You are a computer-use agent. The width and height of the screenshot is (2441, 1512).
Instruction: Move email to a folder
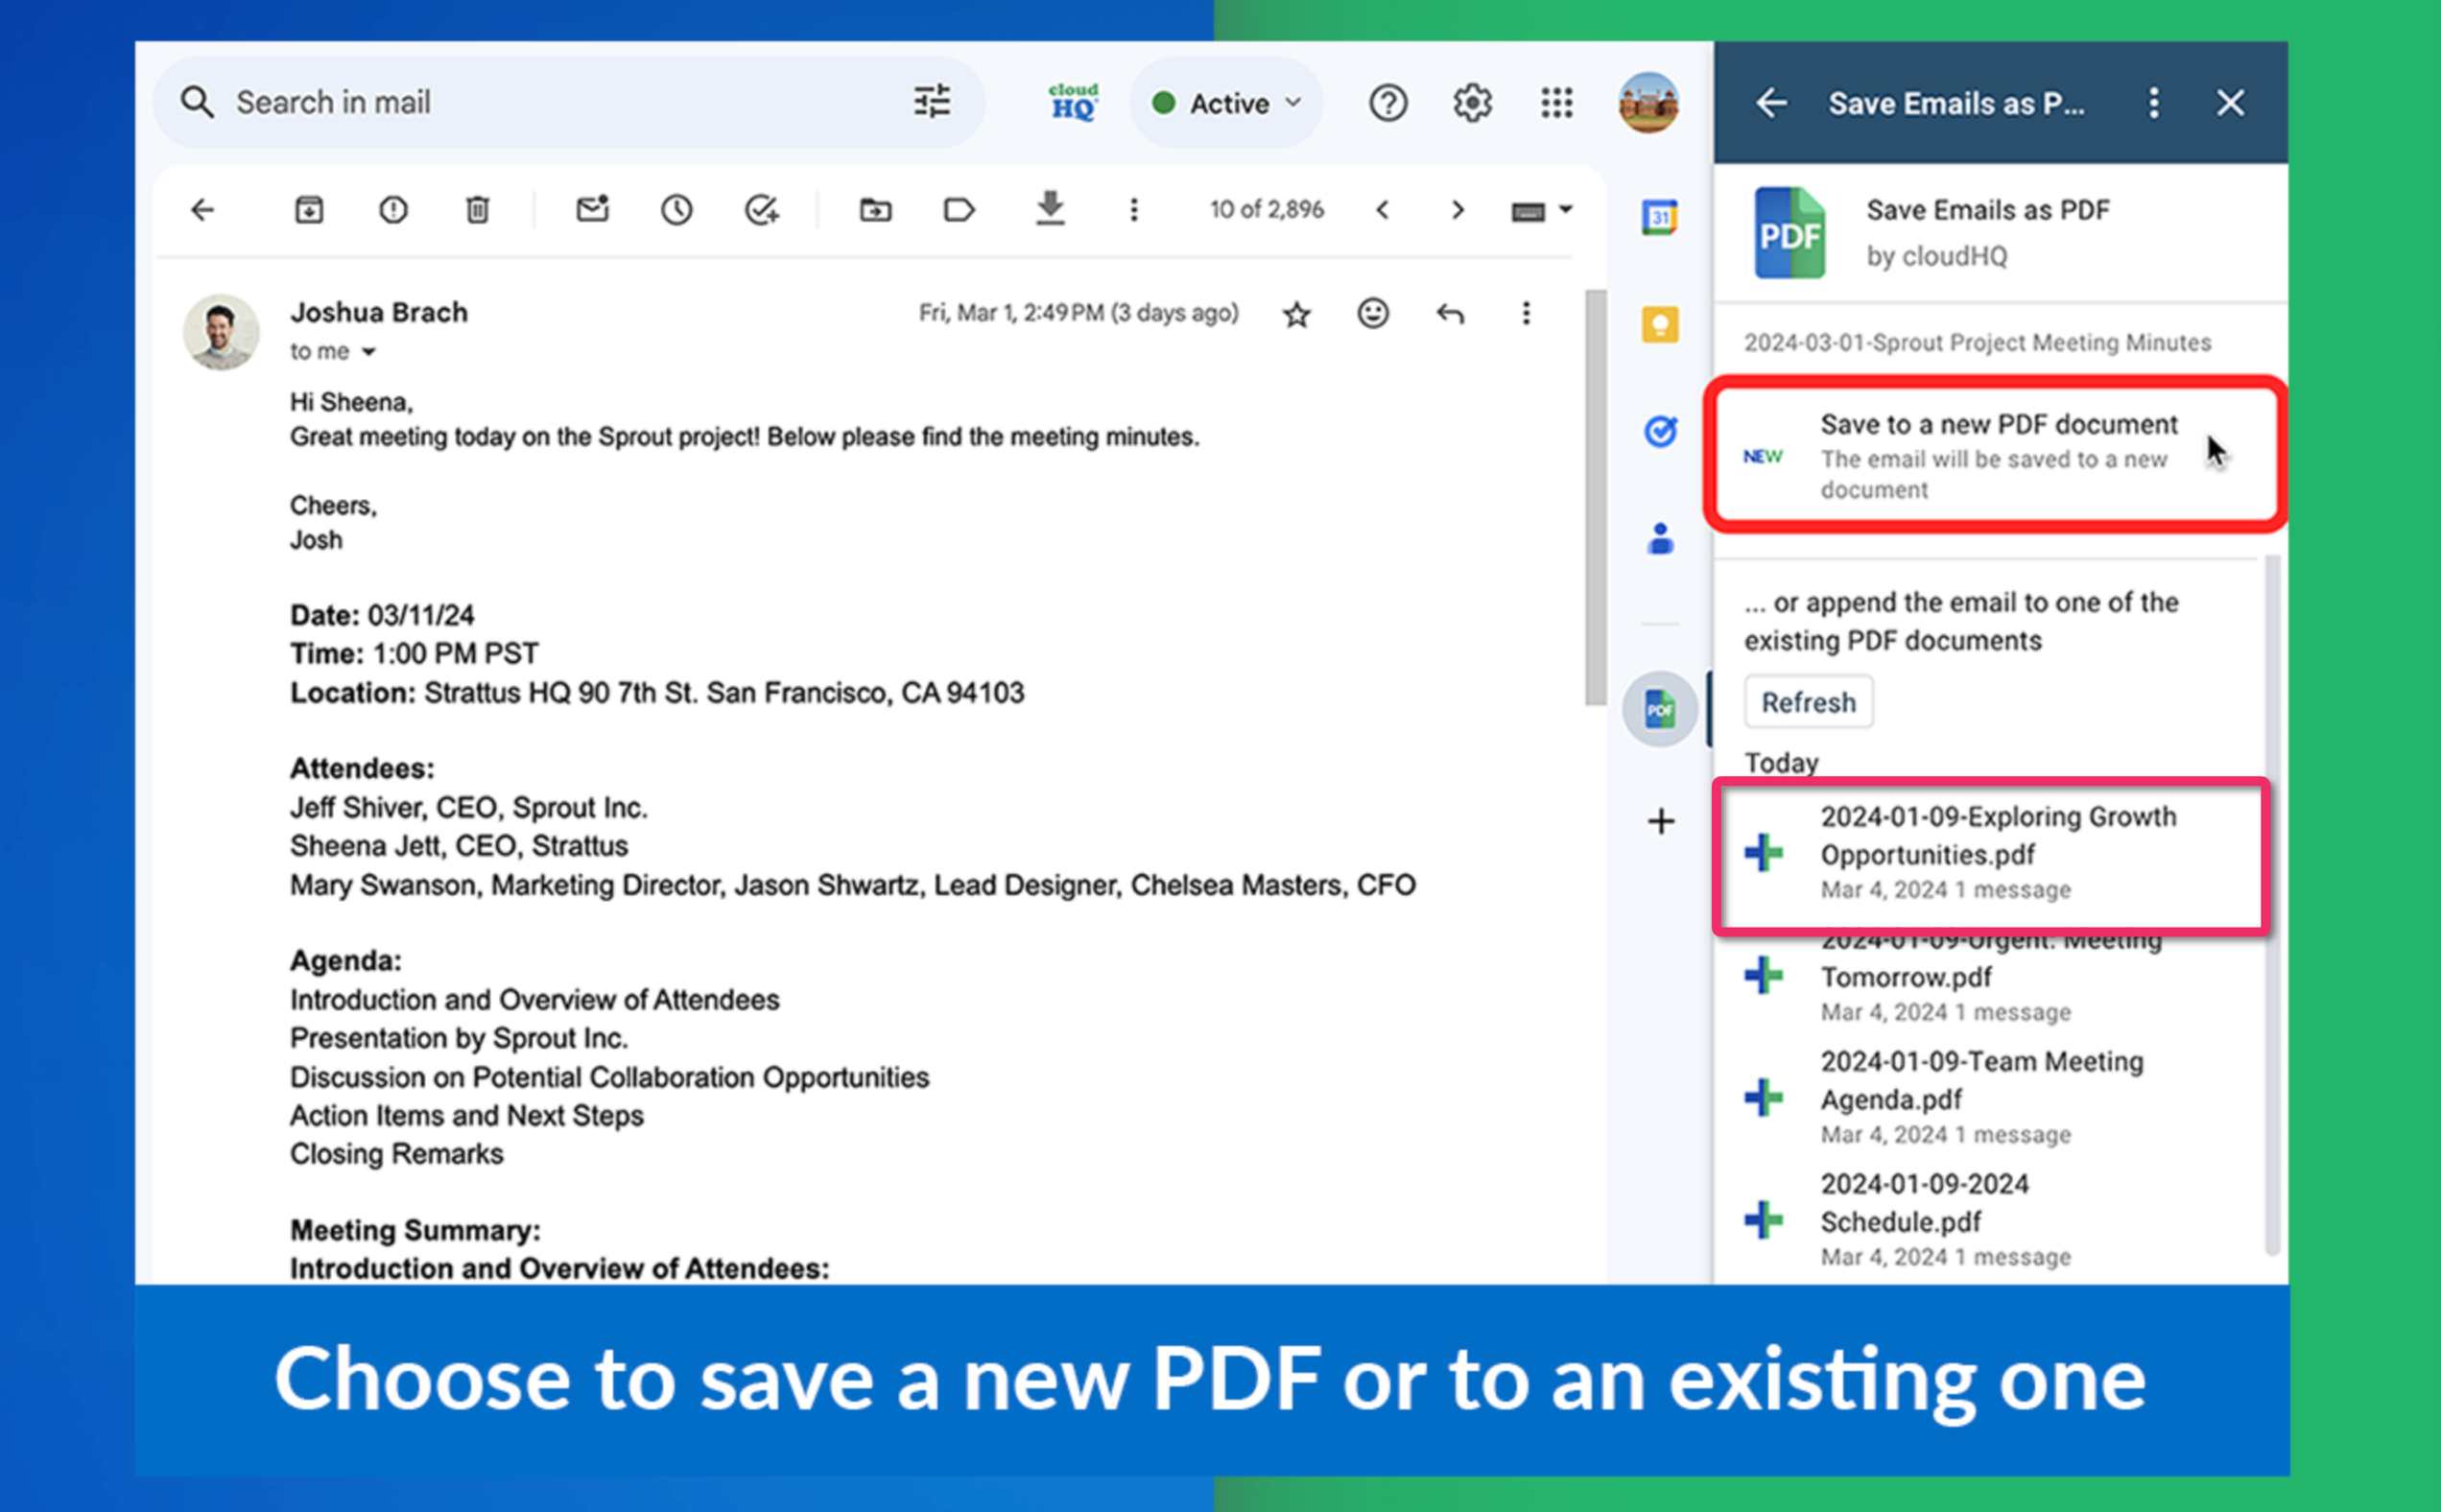click(x=876, y=210)
